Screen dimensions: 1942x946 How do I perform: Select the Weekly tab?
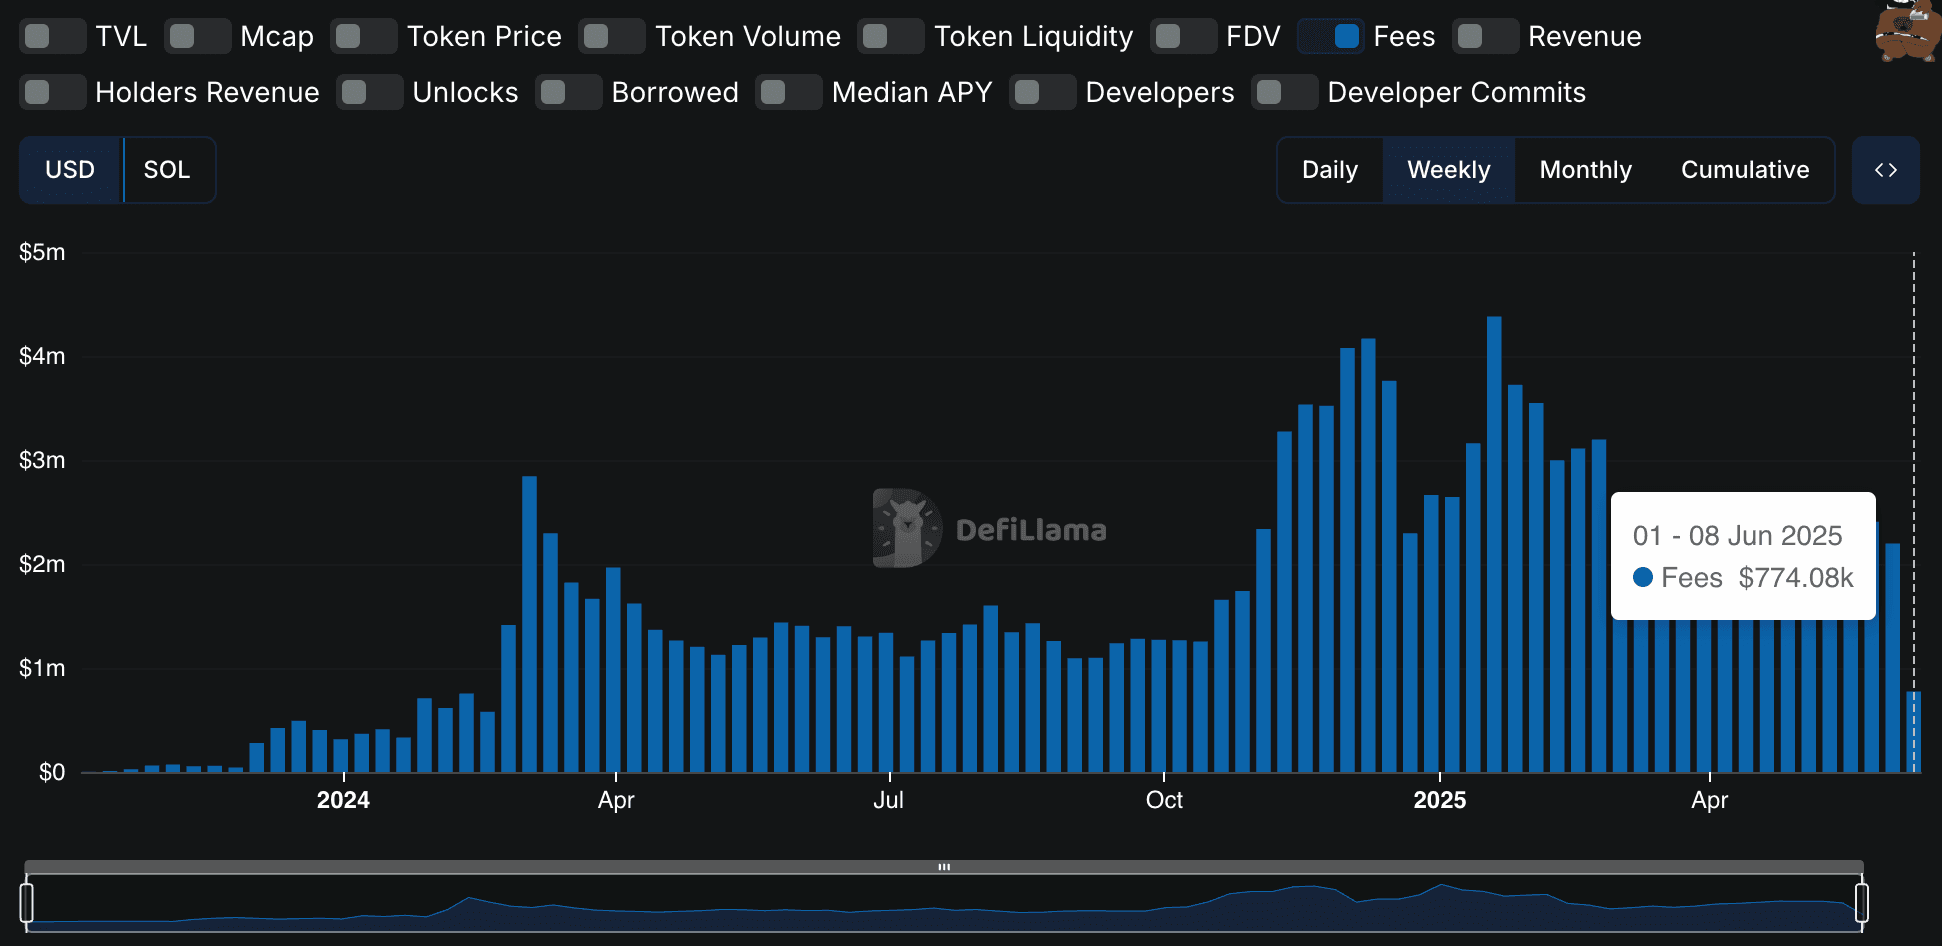[x=1449, y=170]
